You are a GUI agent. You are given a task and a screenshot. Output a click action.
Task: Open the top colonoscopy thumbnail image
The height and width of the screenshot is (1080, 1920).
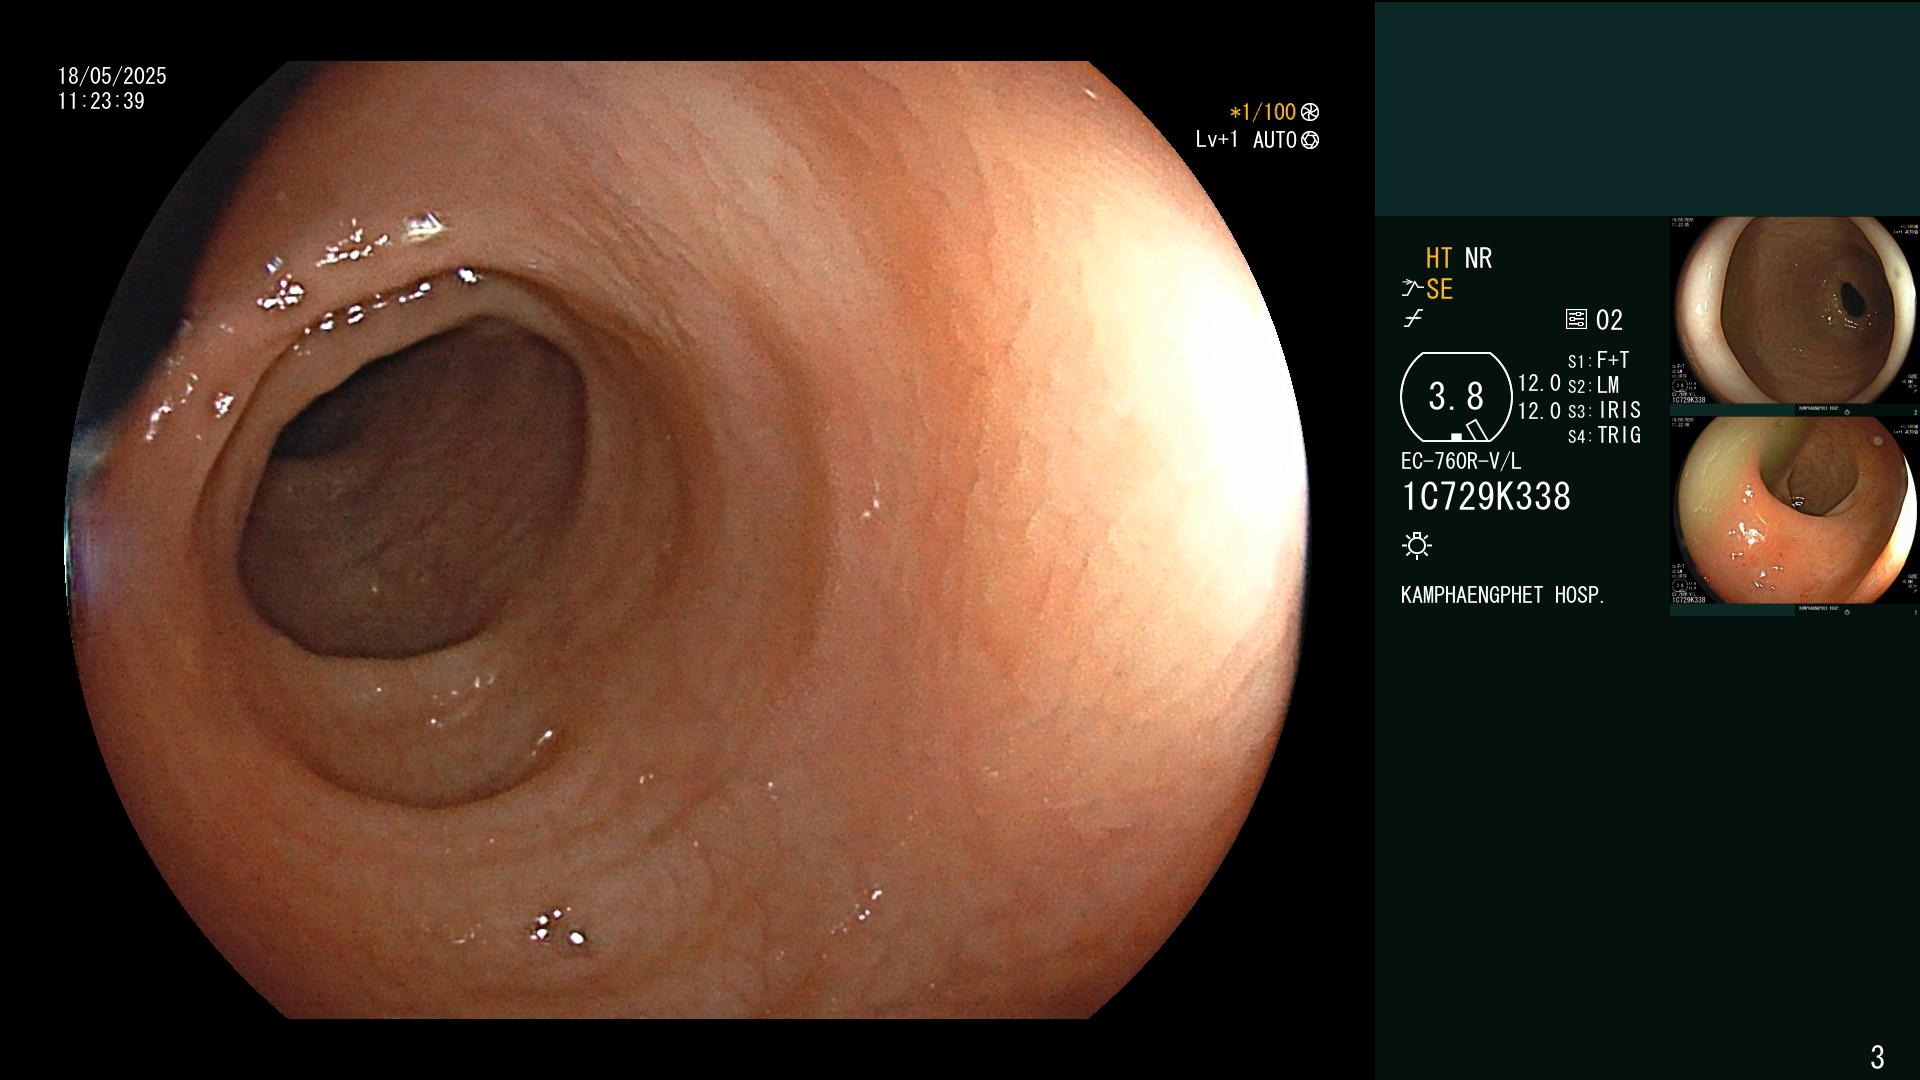pyautogui.click(x=1794, y=311)
